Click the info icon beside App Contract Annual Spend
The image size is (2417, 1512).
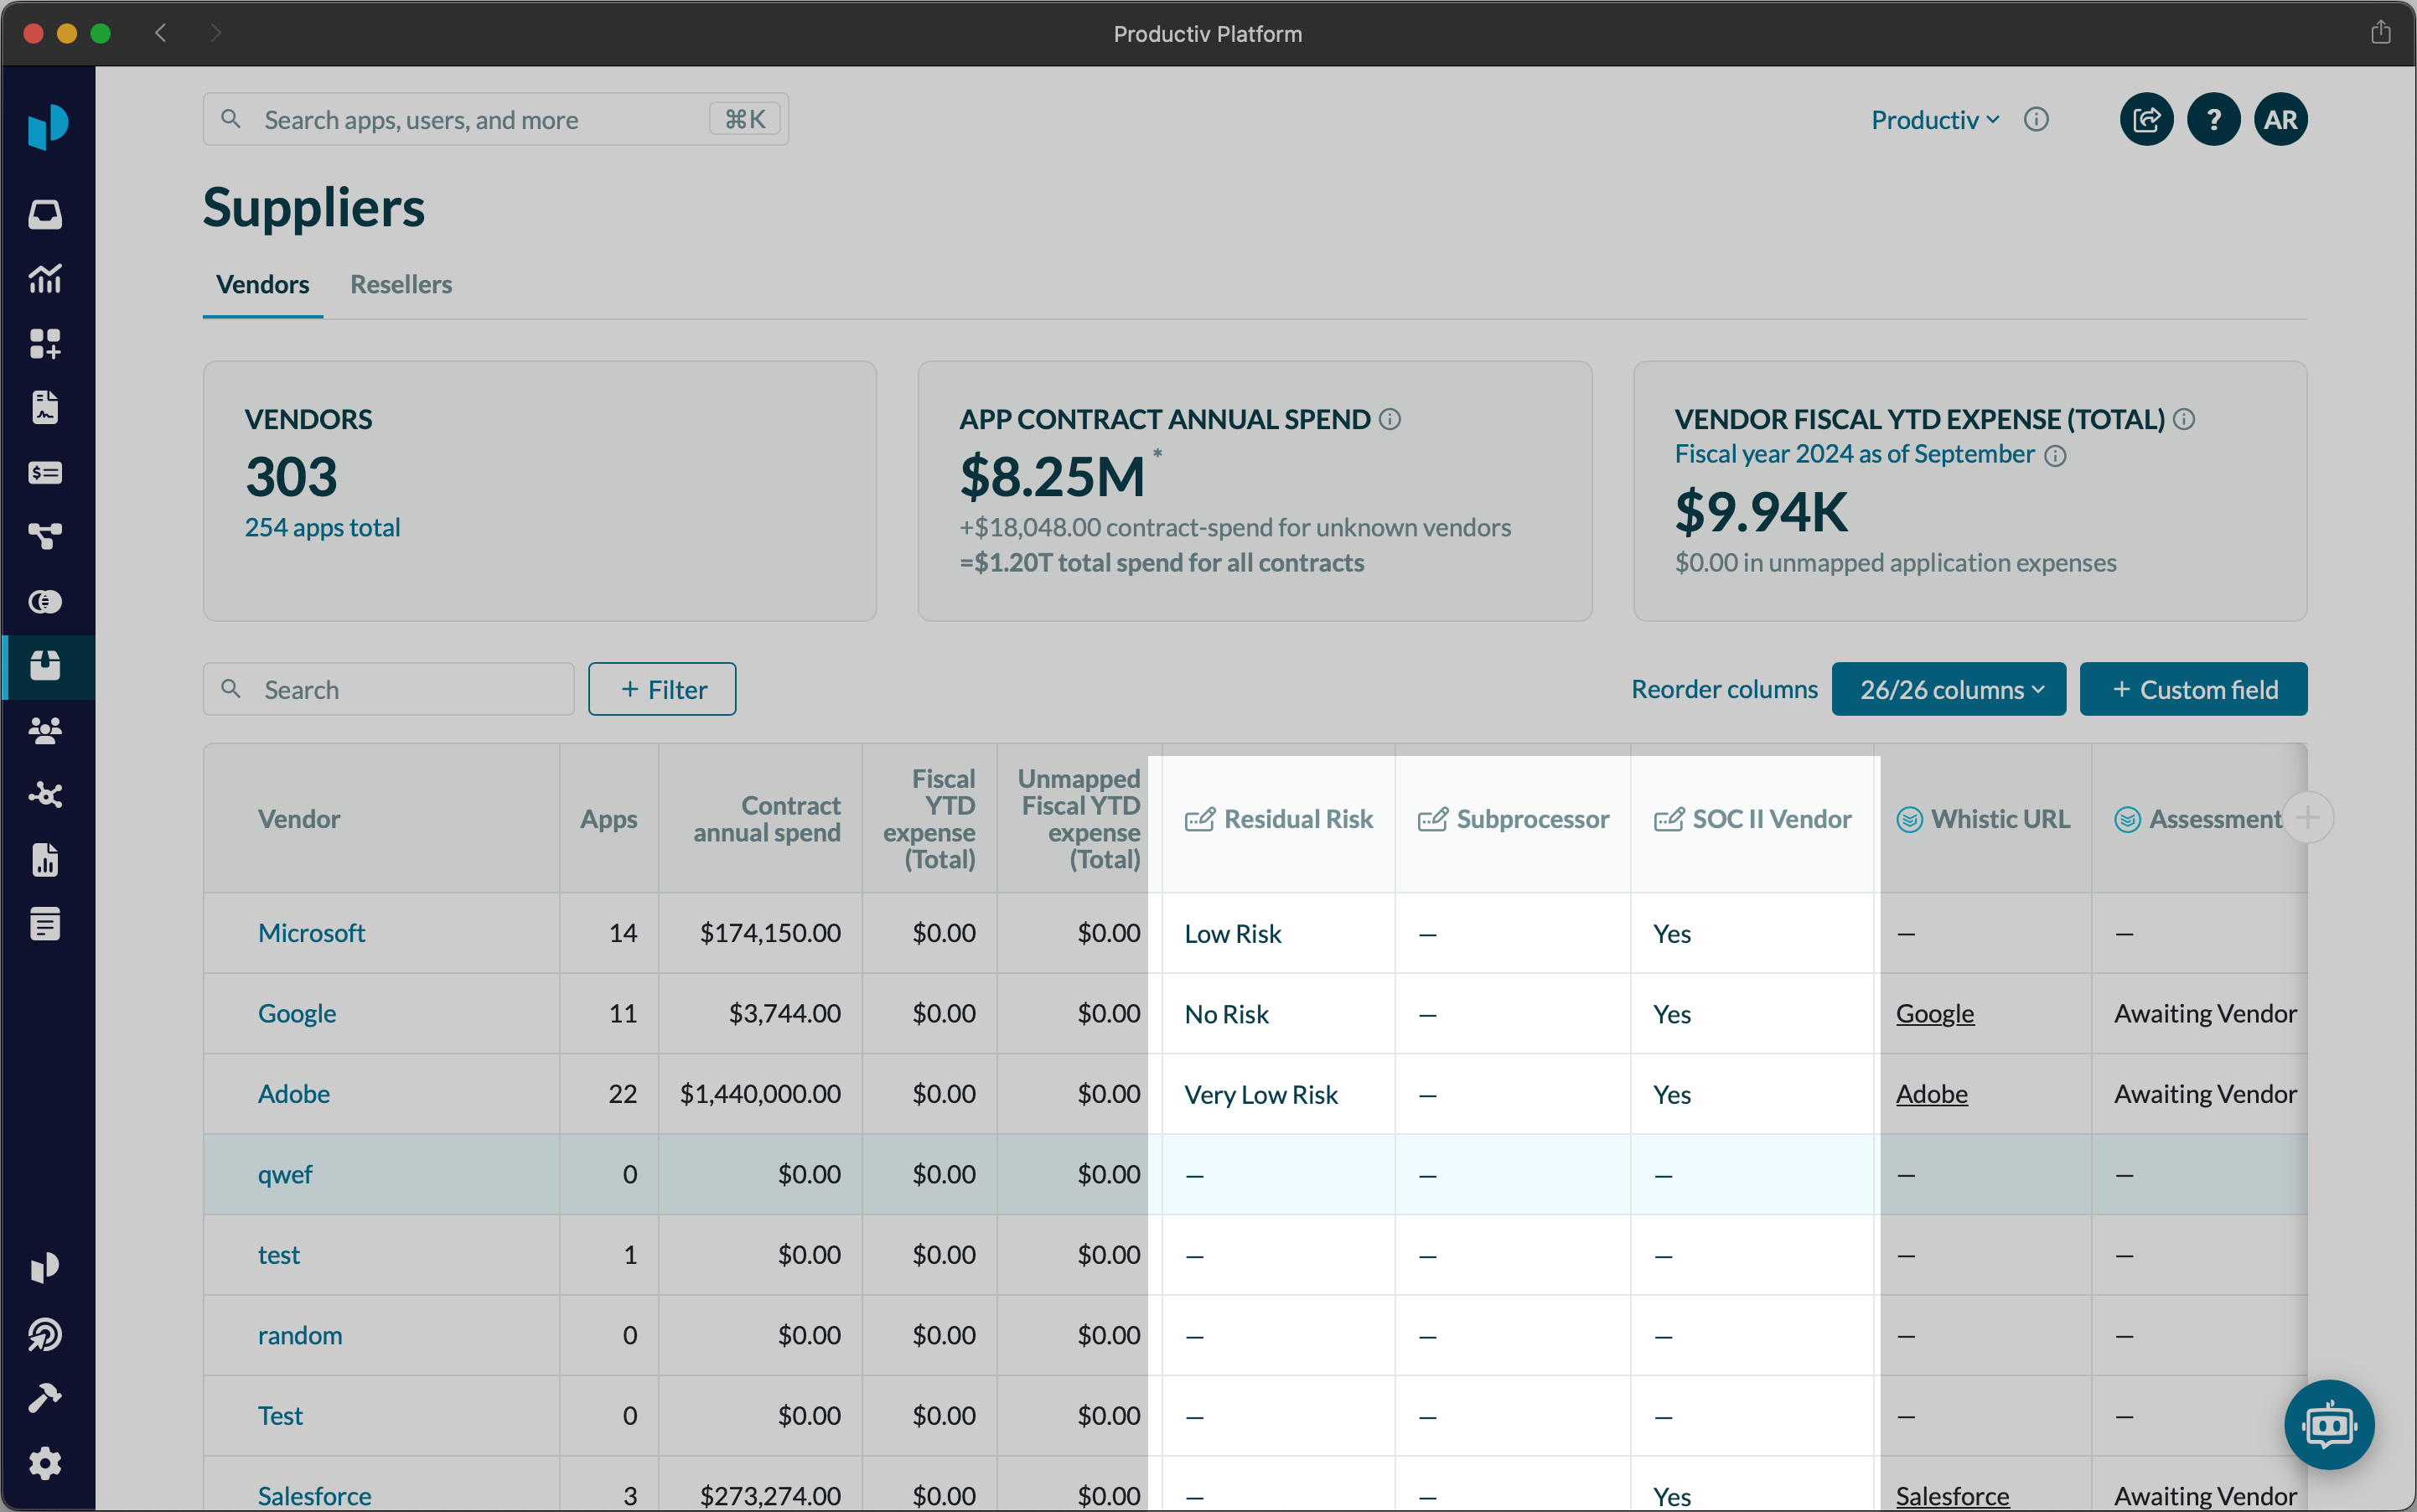pos(1390,419)
